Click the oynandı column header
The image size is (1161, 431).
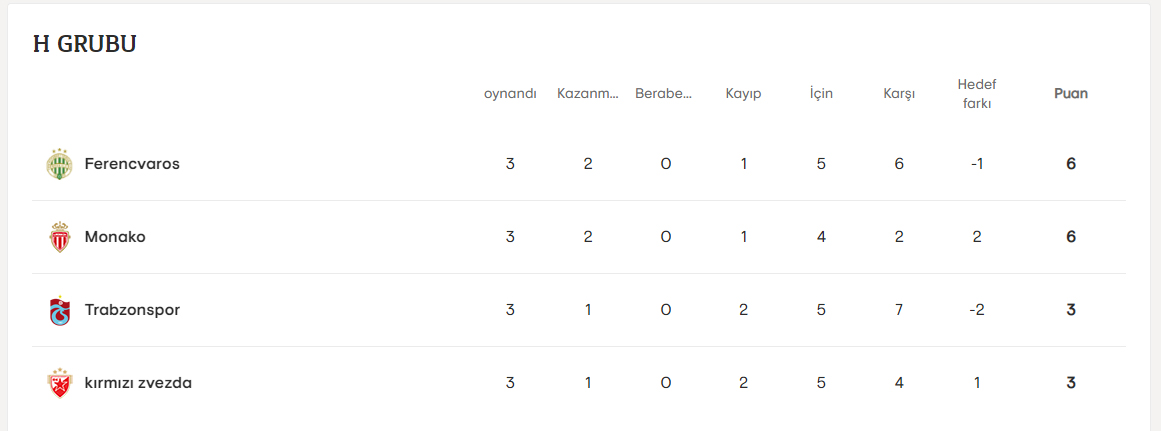point(510,94)
